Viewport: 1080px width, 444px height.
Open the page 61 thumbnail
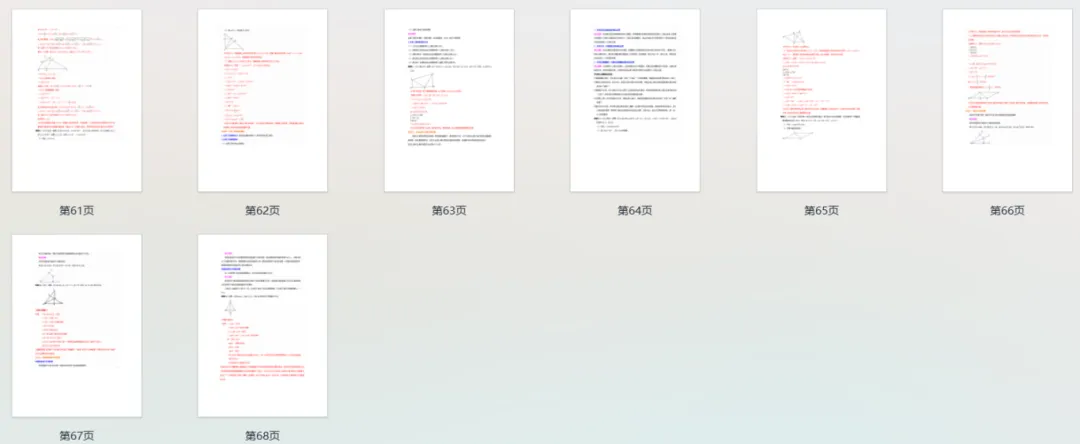coord(76,101)
